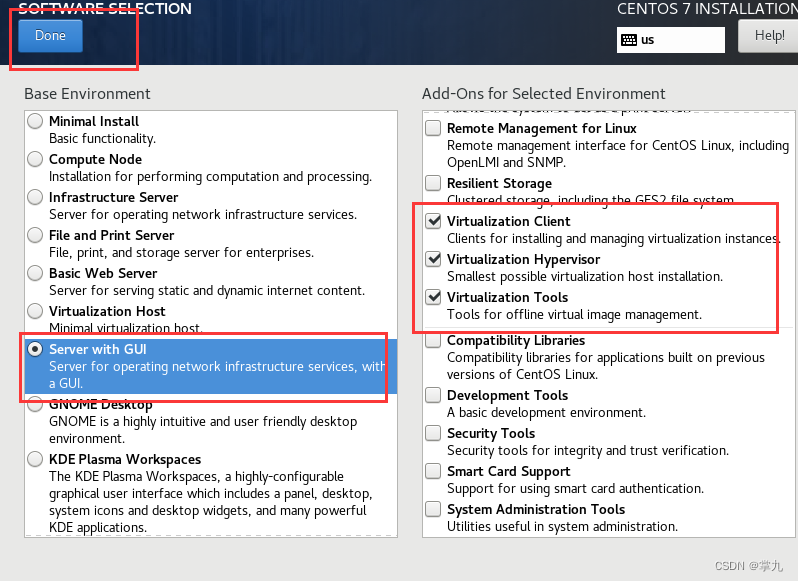This screenshot has width=798, height=581.
Task: Click 'Smallest possible virtualization host installation.' text
Action: 585,276
